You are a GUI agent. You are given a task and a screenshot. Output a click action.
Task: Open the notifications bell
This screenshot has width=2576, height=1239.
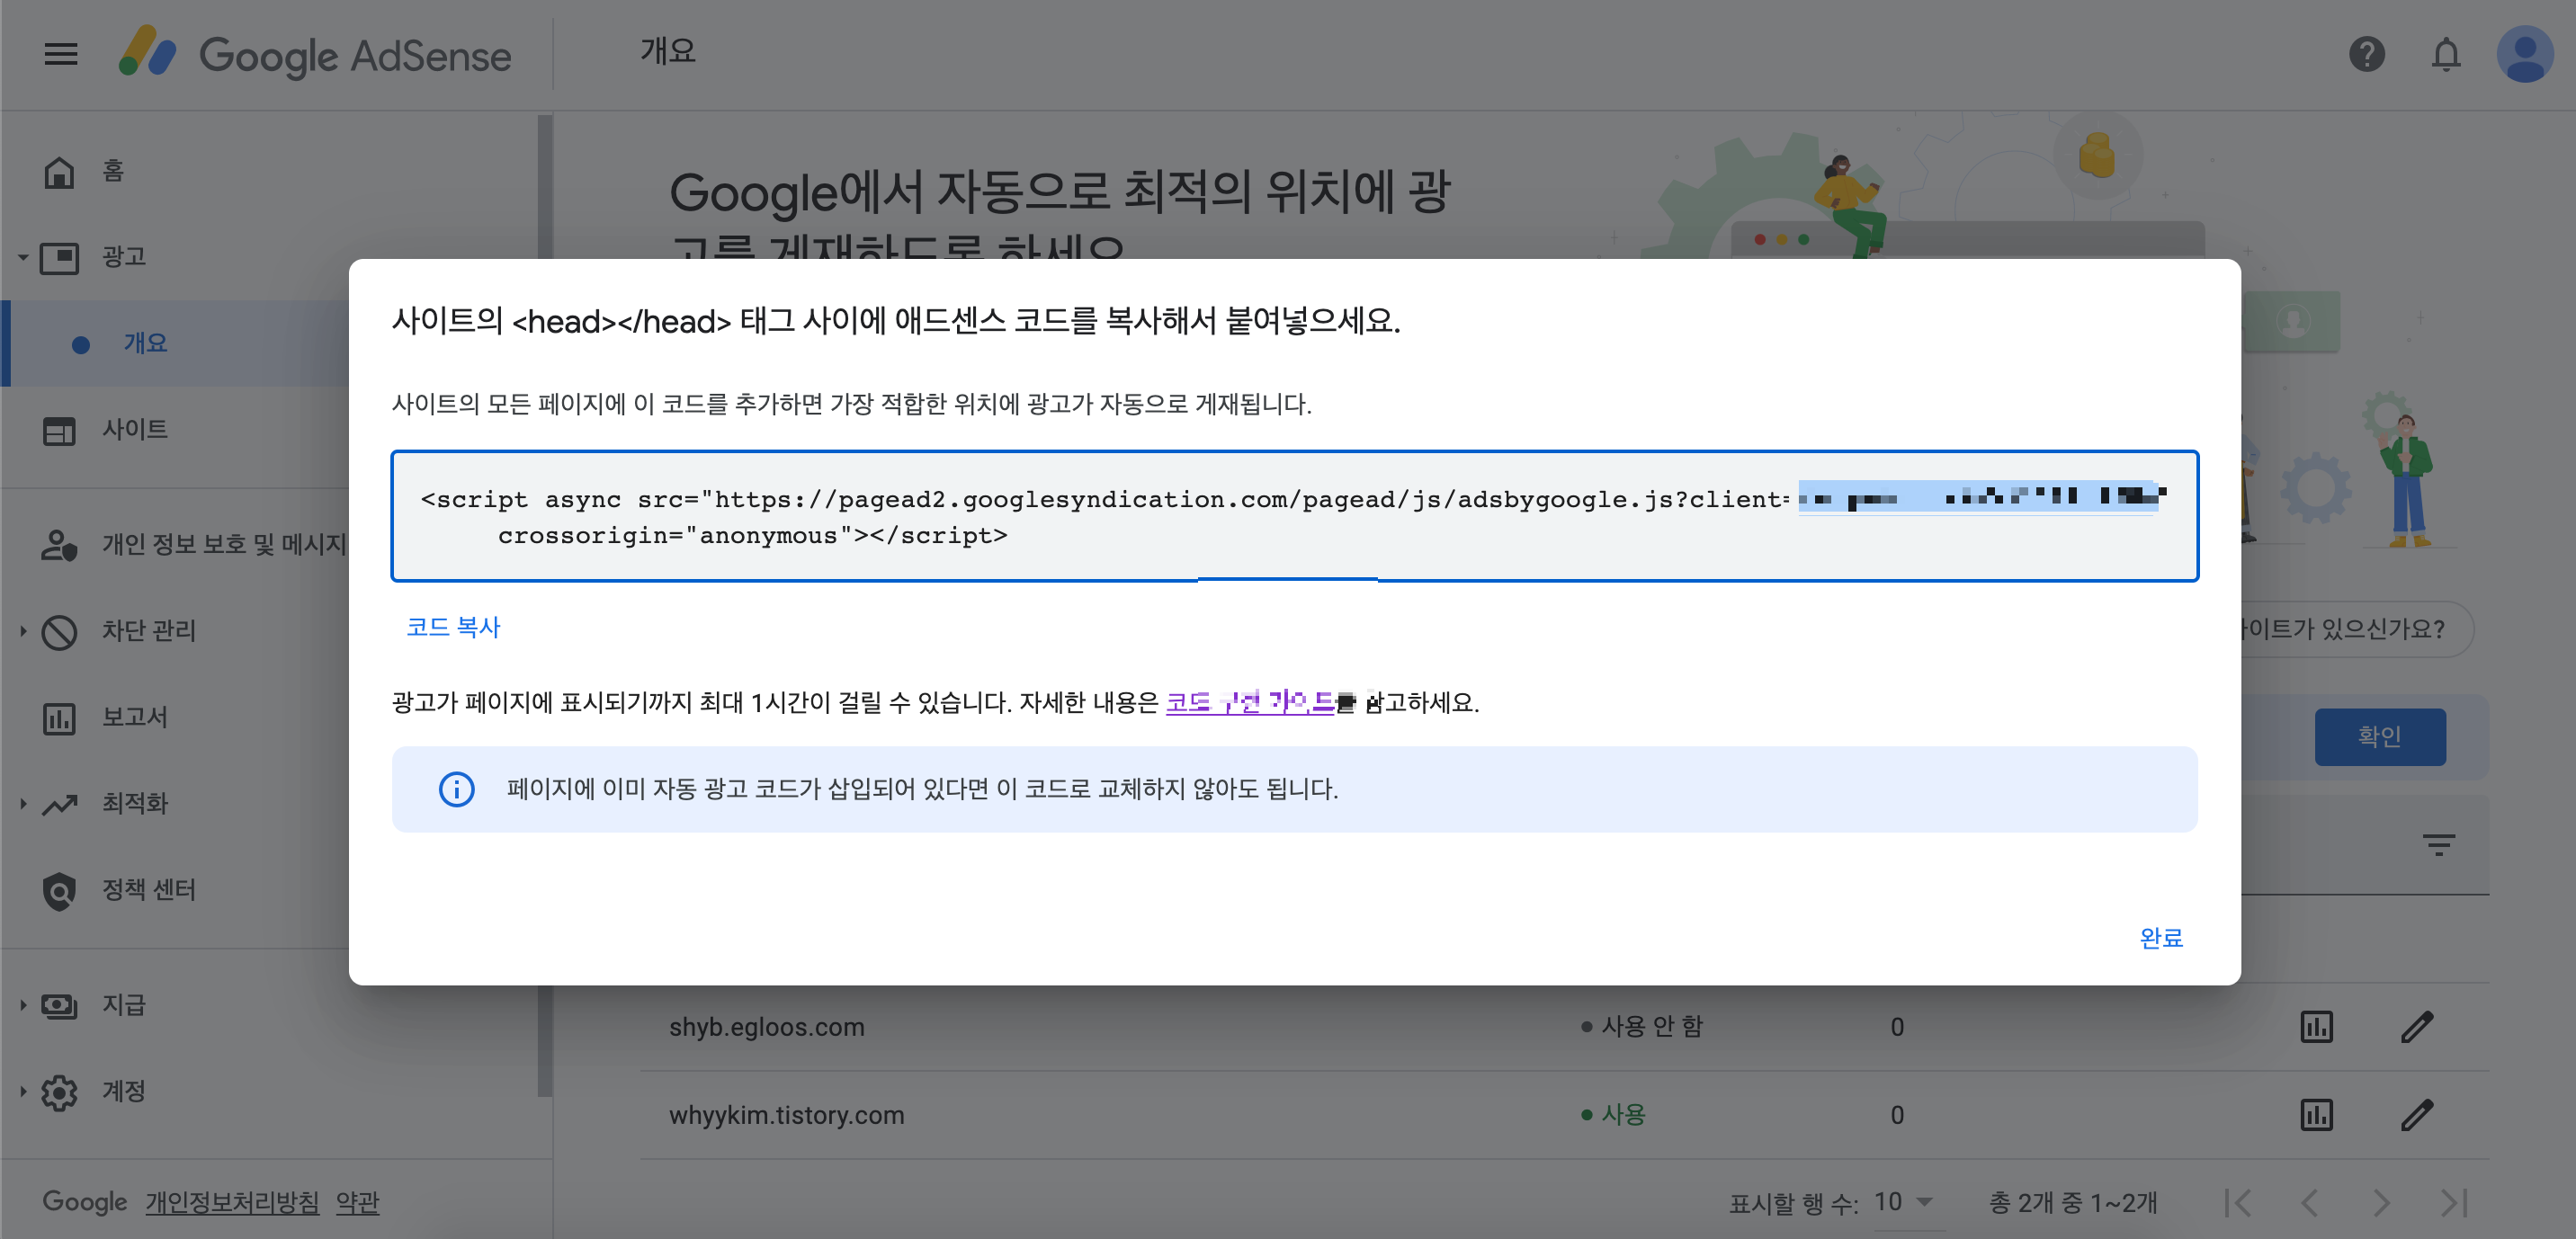point(2446,54)
